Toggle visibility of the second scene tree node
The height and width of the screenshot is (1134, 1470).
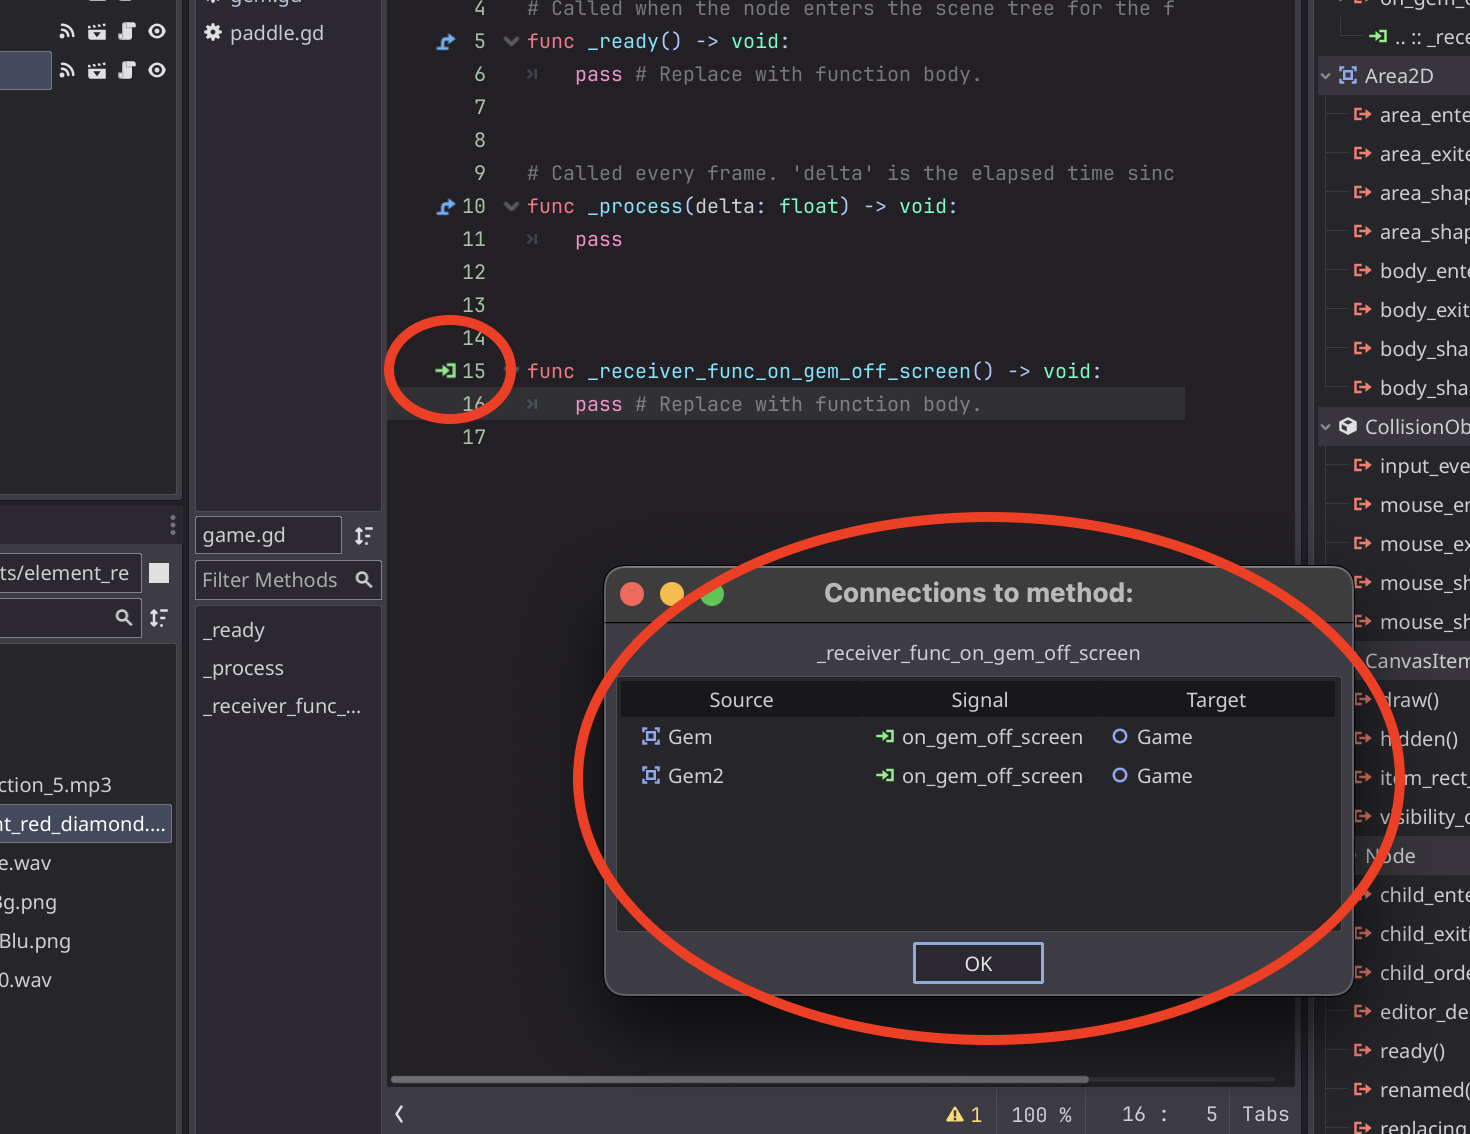[x=156, y=70]
